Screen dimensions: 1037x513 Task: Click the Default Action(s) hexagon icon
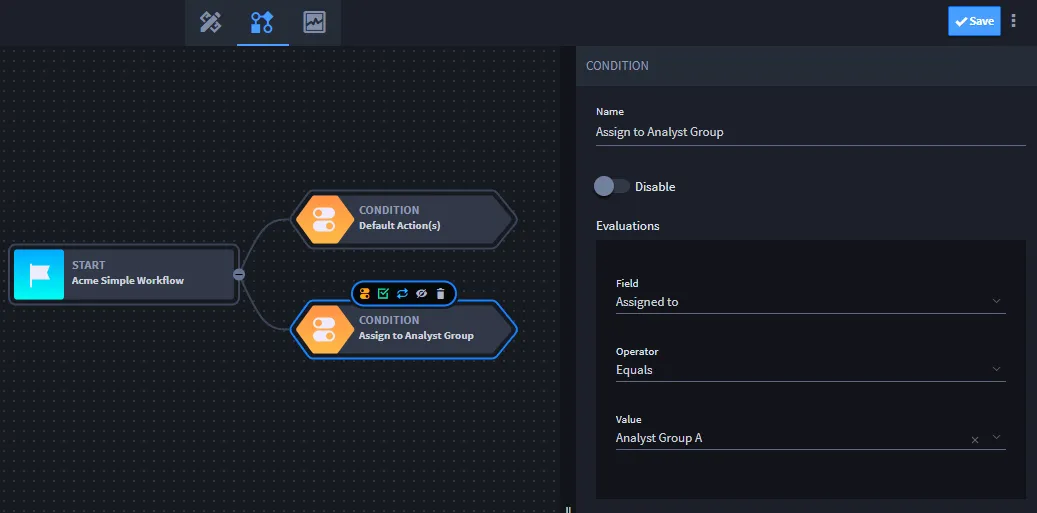[324, 219]
